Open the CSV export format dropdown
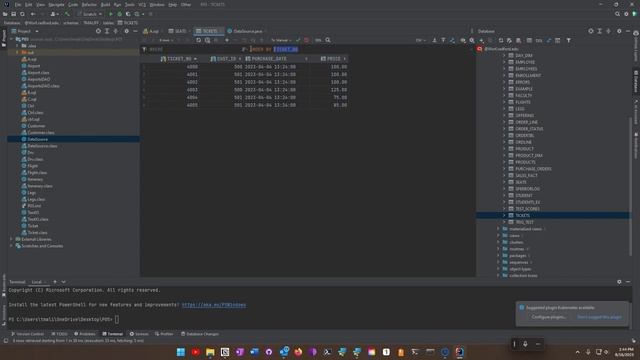640x360 pixels. tap(420, 40)
